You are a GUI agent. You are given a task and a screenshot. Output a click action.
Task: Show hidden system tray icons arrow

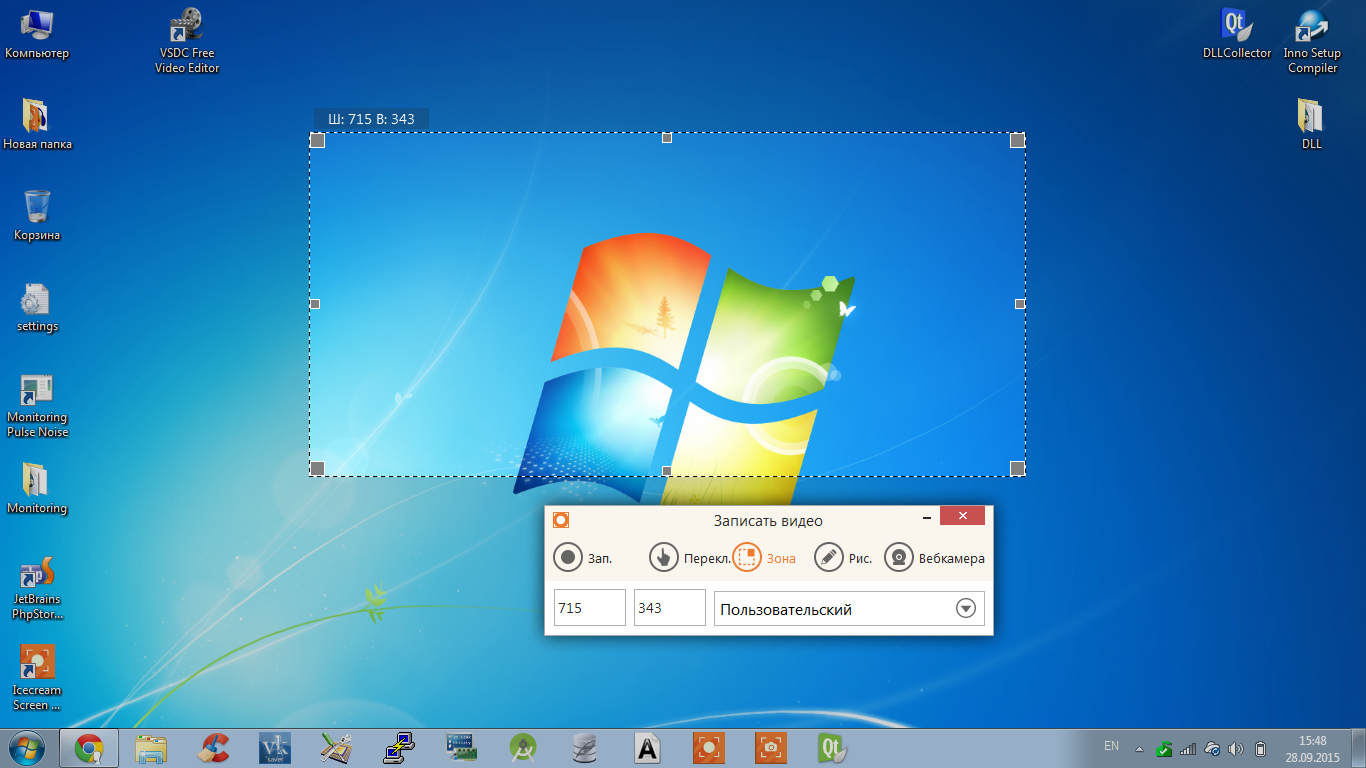[x=1139, y=748]
